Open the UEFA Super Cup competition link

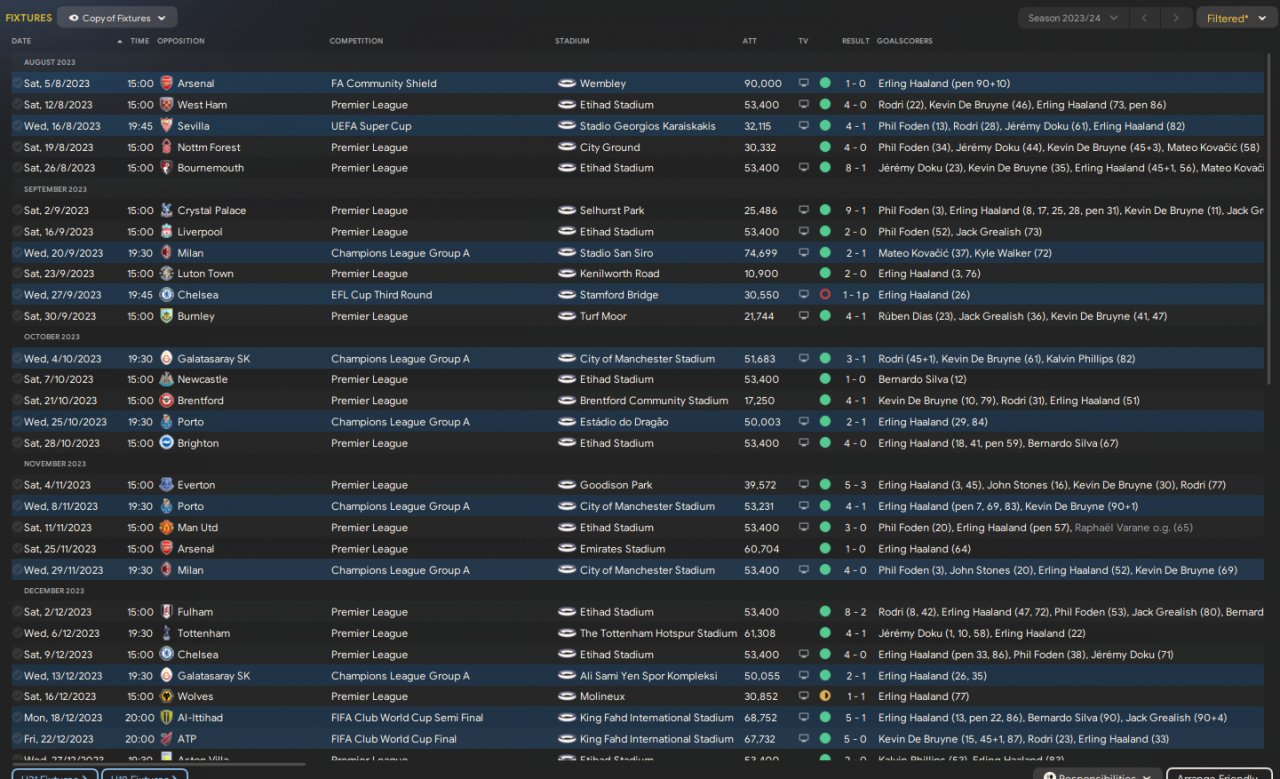click(x=371, y=126)
